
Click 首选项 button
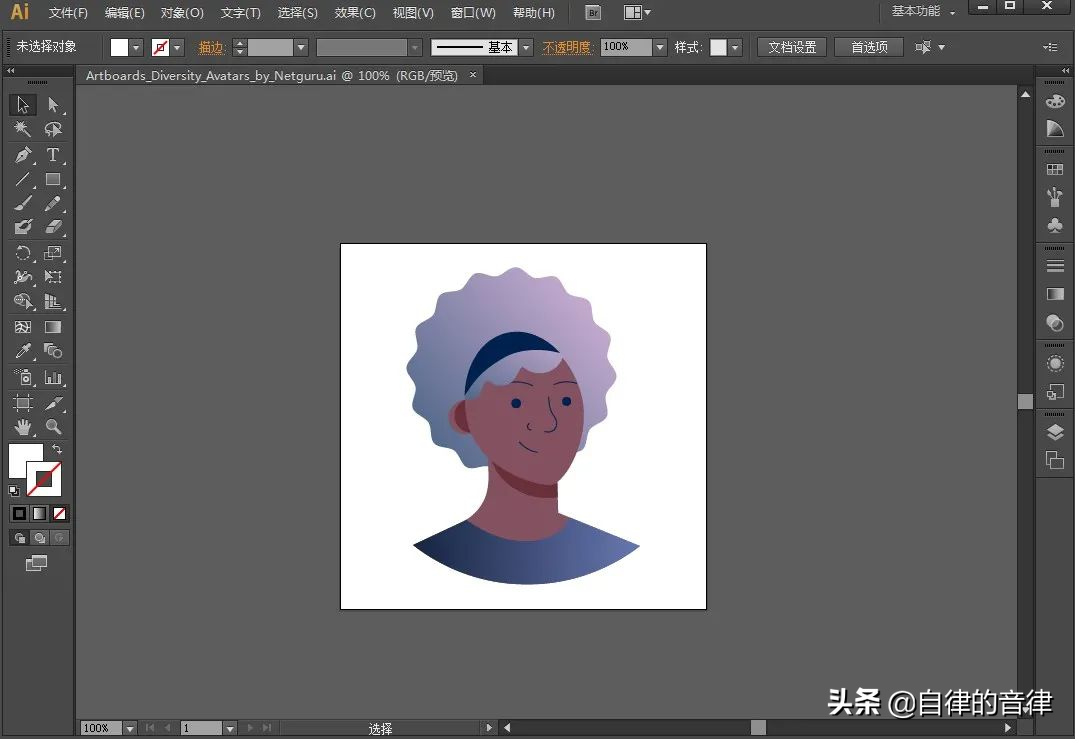point(869,47)
